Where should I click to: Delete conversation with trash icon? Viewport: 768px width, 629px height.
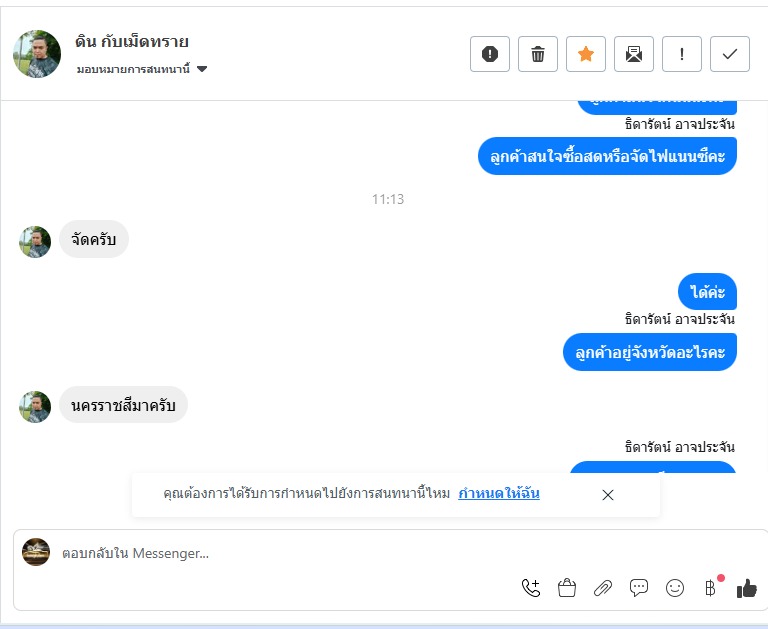click(x=538, y=54)
